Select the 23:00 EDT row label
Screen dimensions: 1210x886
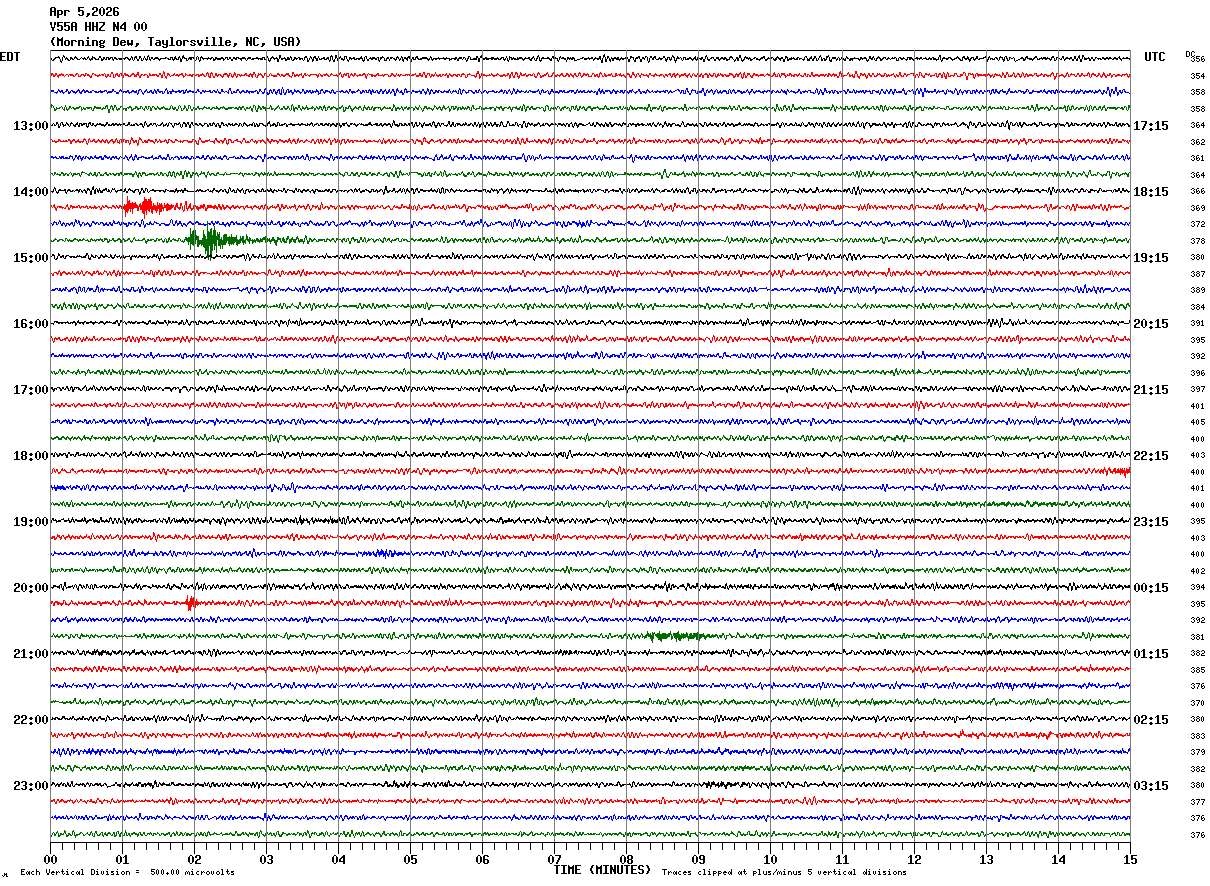pos(30,785)
